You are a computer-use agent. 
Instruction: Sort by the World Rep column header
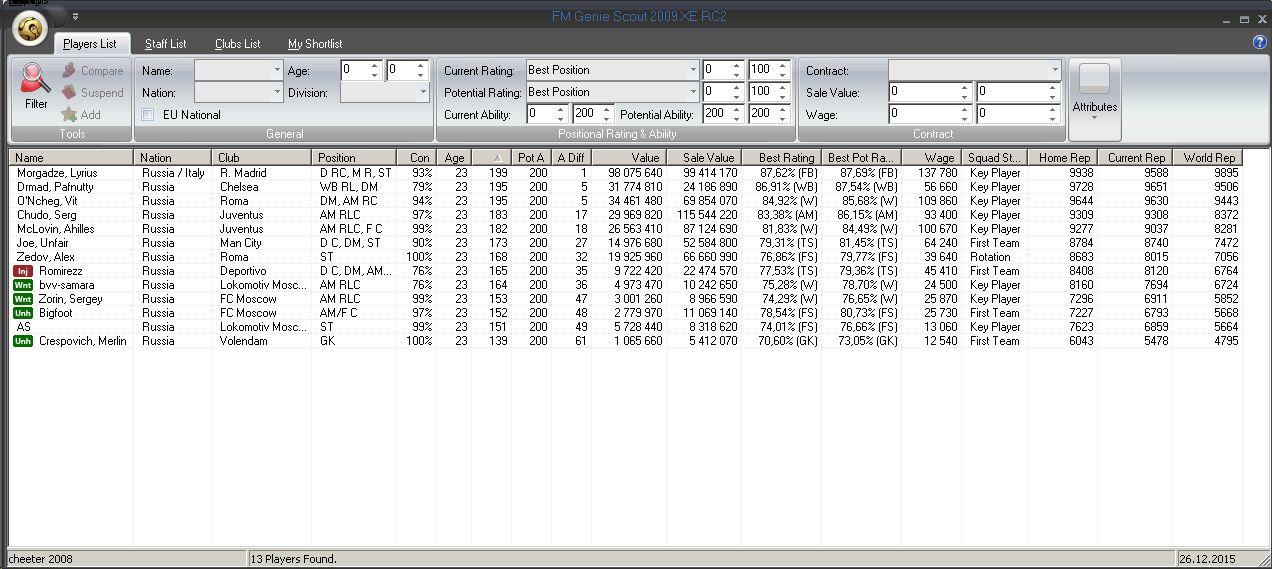(1208, 158)
